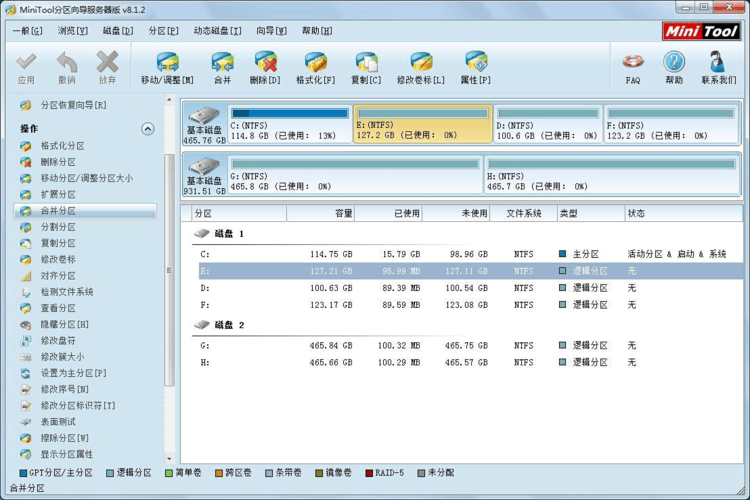Select the H: (NTFS) 465.7 GB disk map block
The image size is (750, 500).
point(612,175)
